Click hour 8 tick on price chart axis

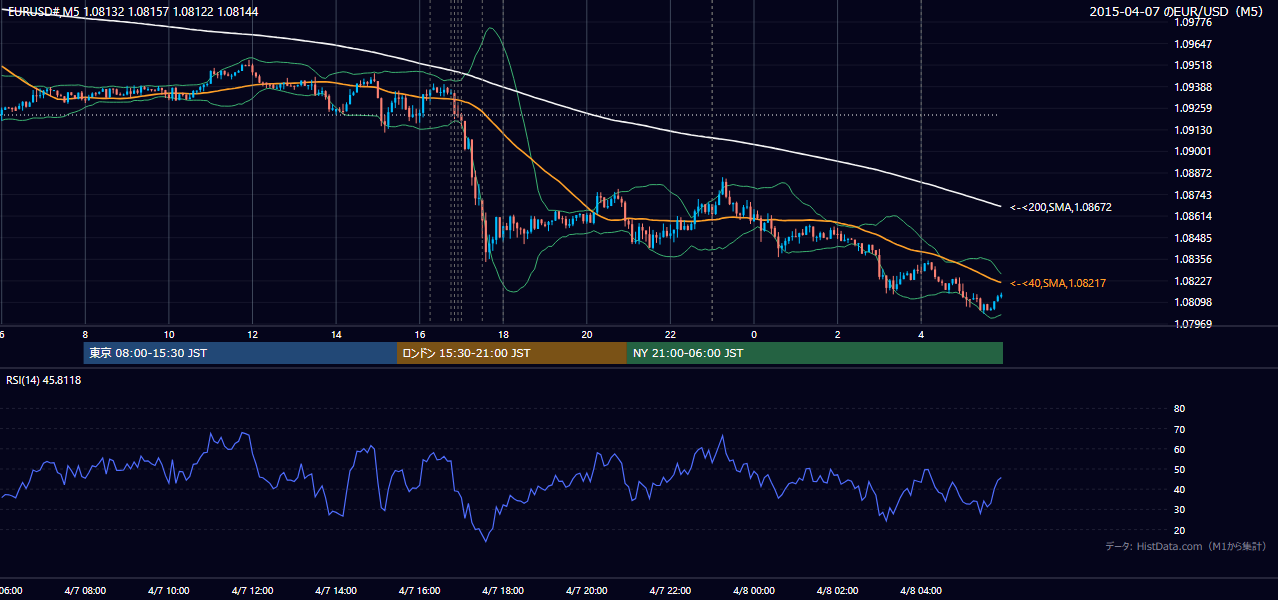(x=85, y=335)
